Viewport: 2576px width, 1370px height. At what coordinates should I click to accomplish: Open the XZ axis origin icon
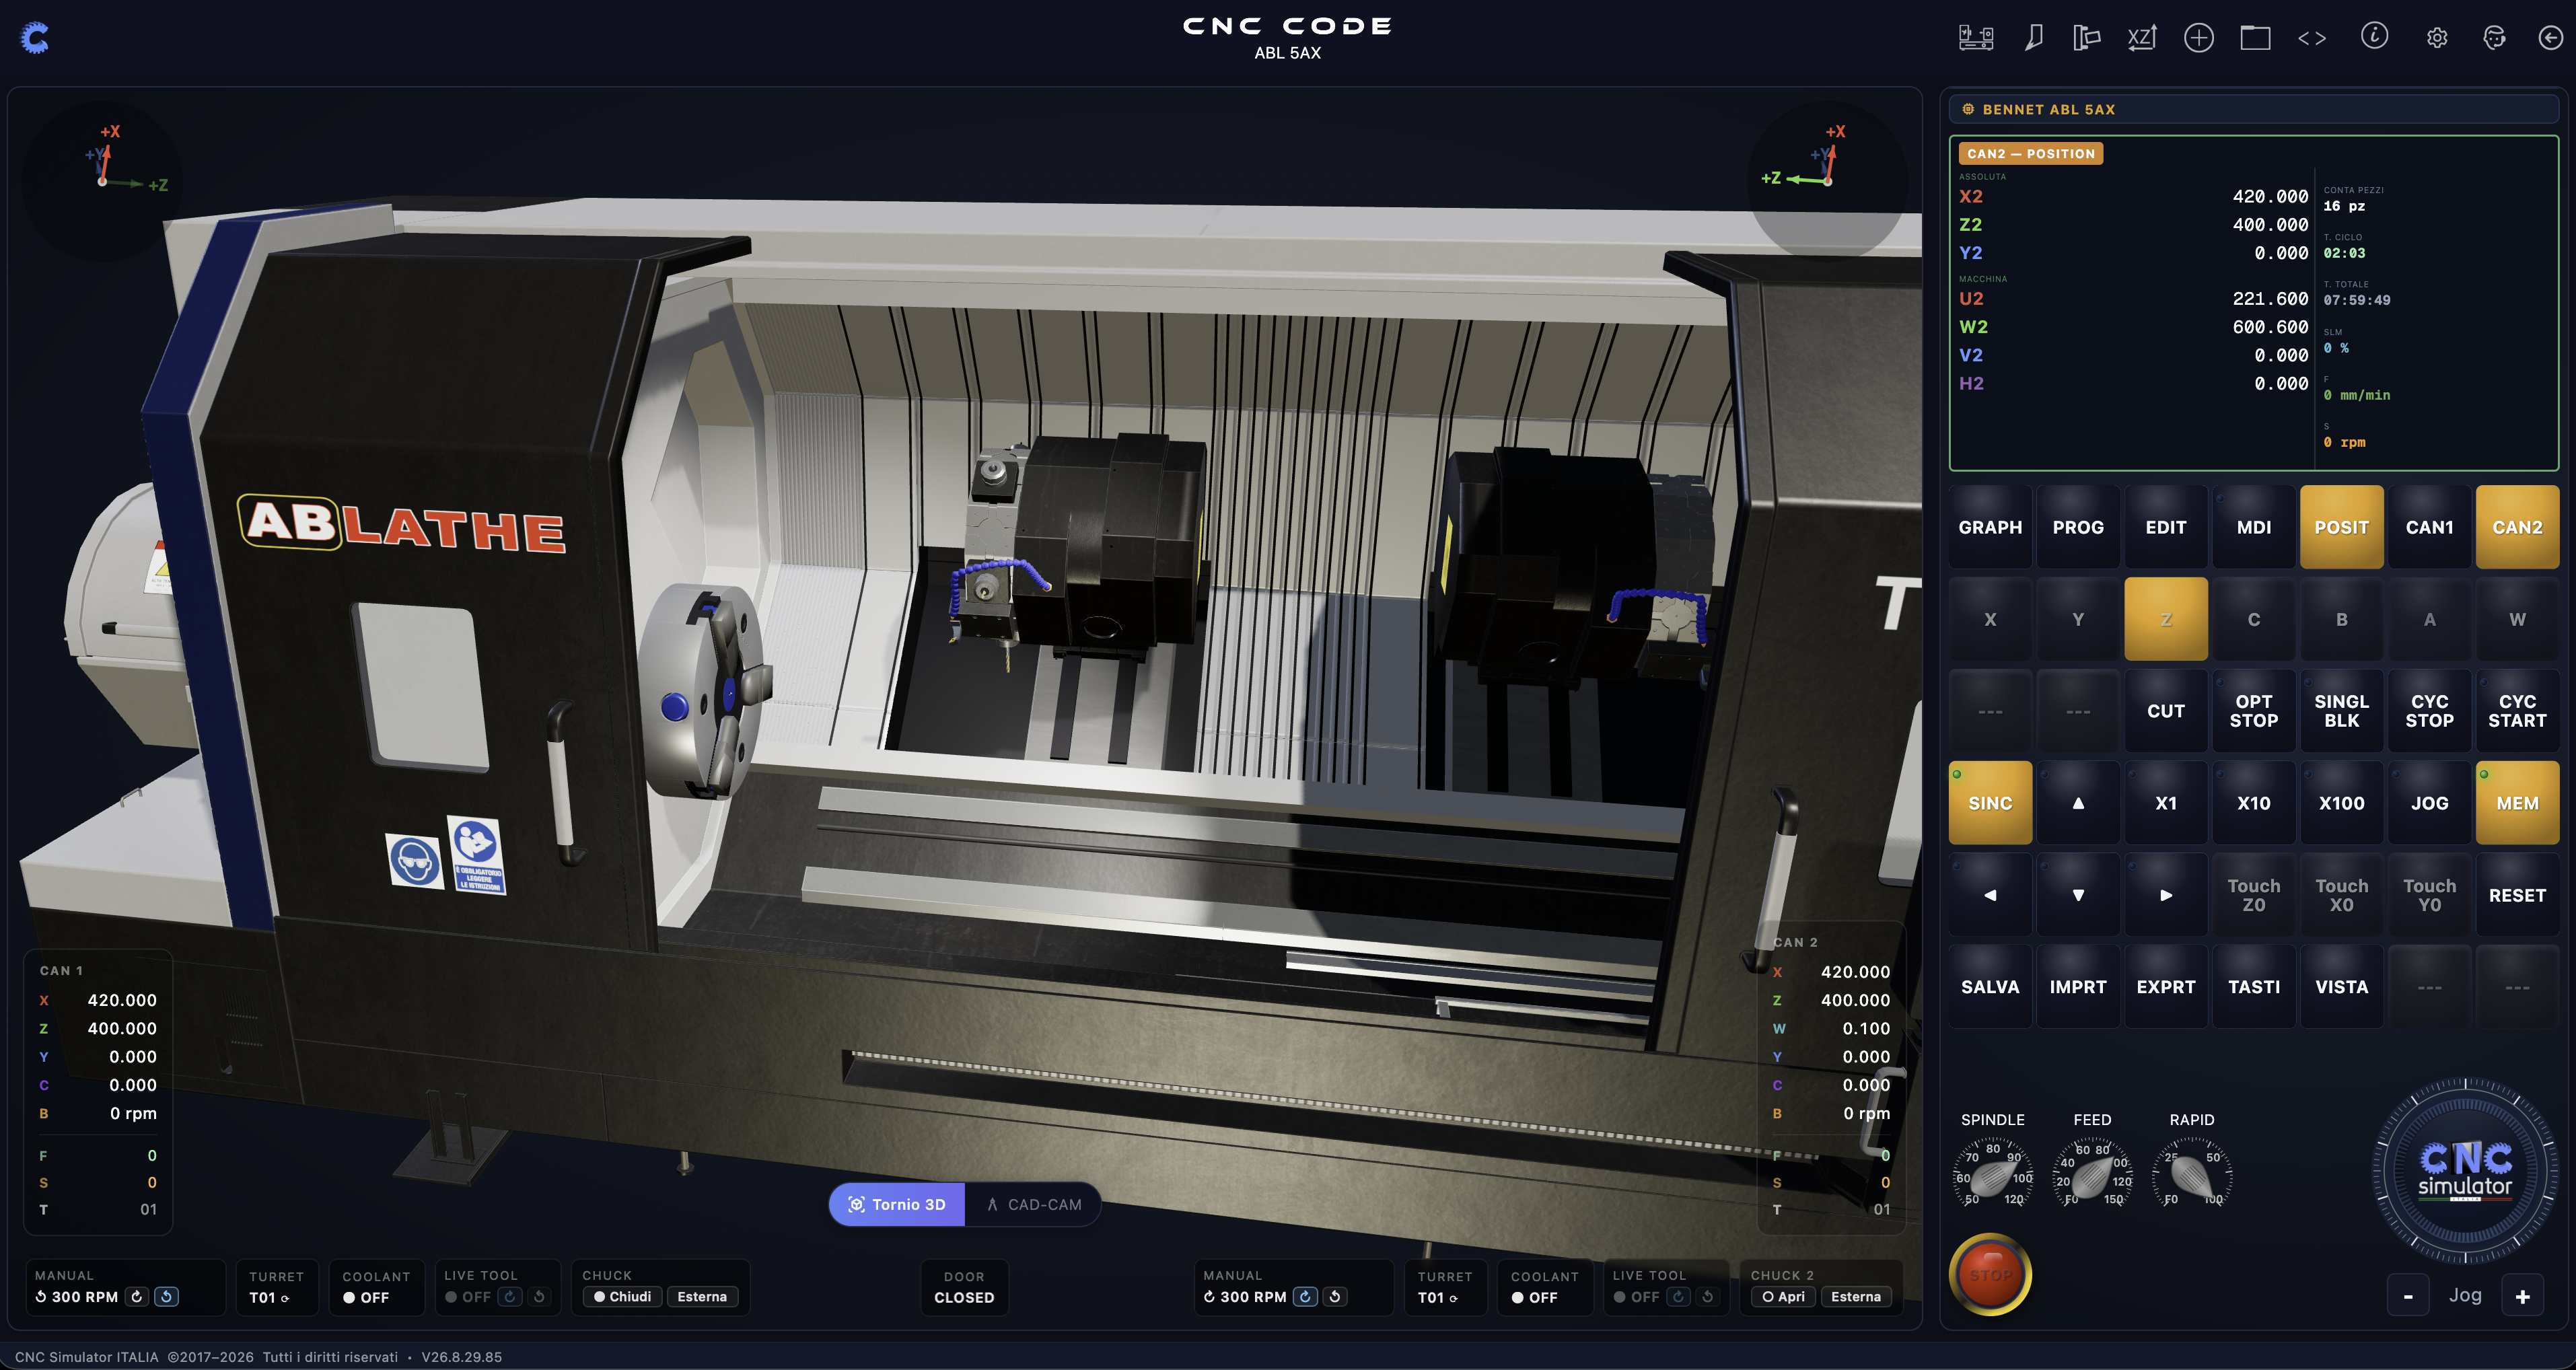[x=2141, y=38]
